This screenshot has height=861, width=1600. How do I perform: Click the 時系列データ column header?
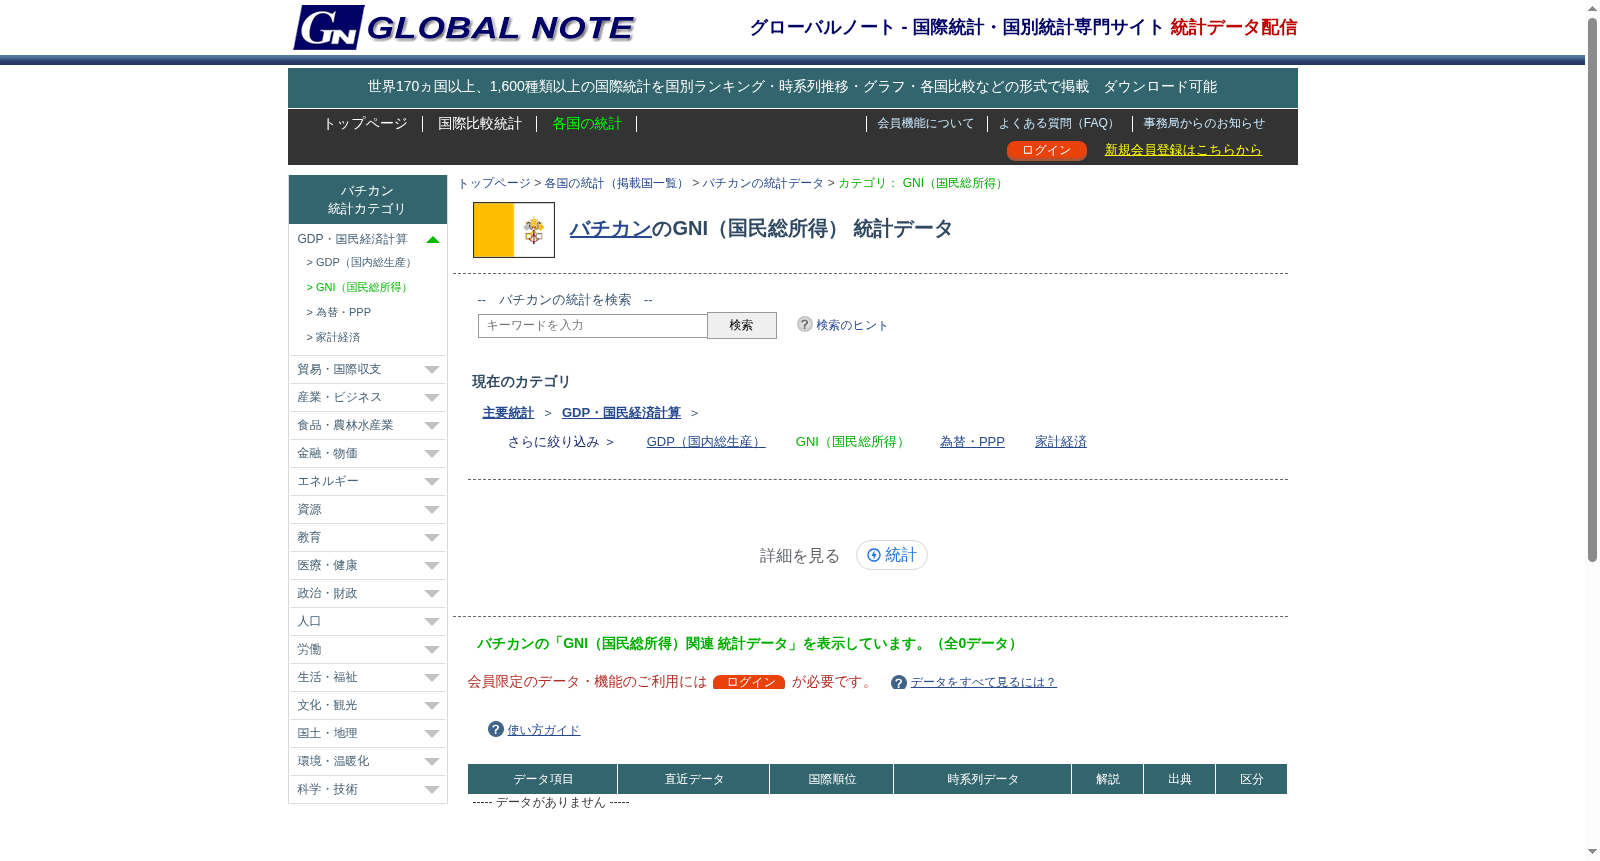point(983,779)
